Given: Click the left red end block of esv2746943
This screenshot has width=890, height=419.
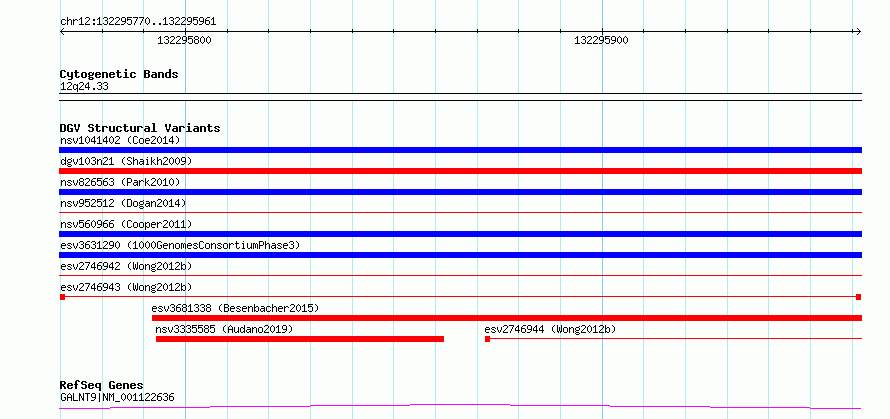Looking at the screenshot, I should tap(62, 297).
